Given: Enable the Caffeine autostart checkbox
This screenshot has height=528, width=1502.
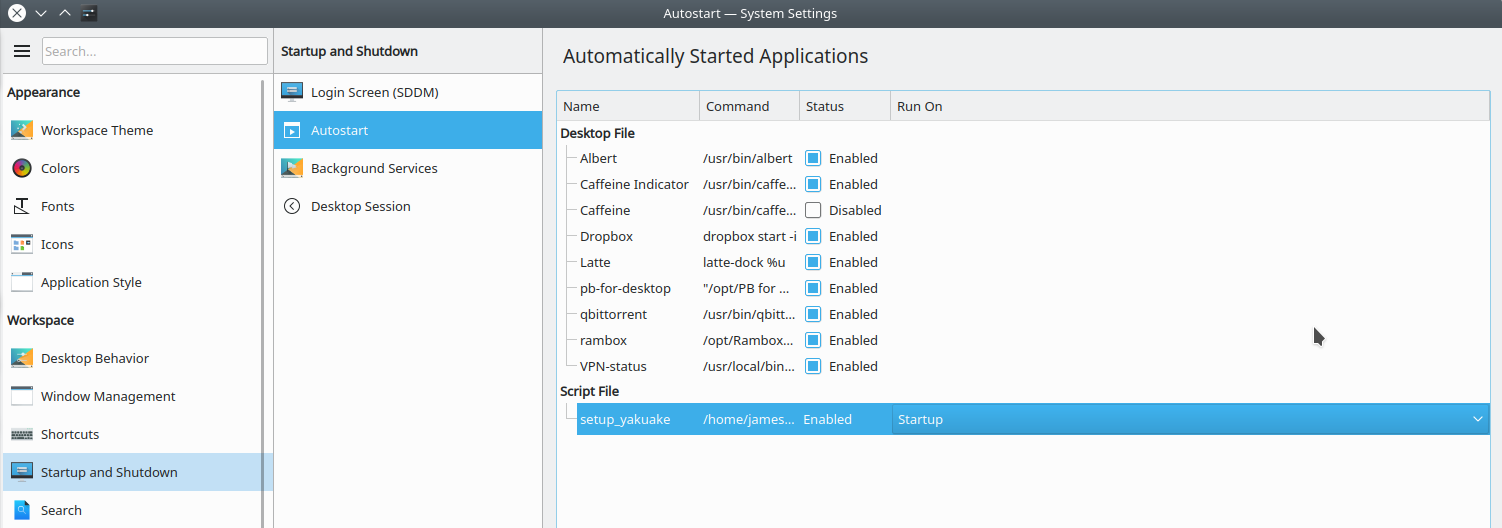Looking at the screenshot, I should (x=813, y=210).
